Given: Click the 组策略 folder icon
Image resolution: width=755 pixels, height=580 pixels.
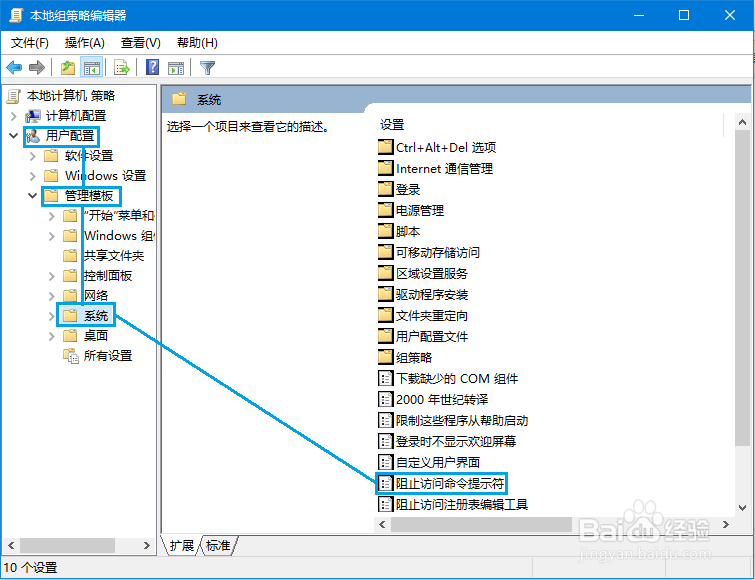Looking at the screenshot, I should coord(385,357).
